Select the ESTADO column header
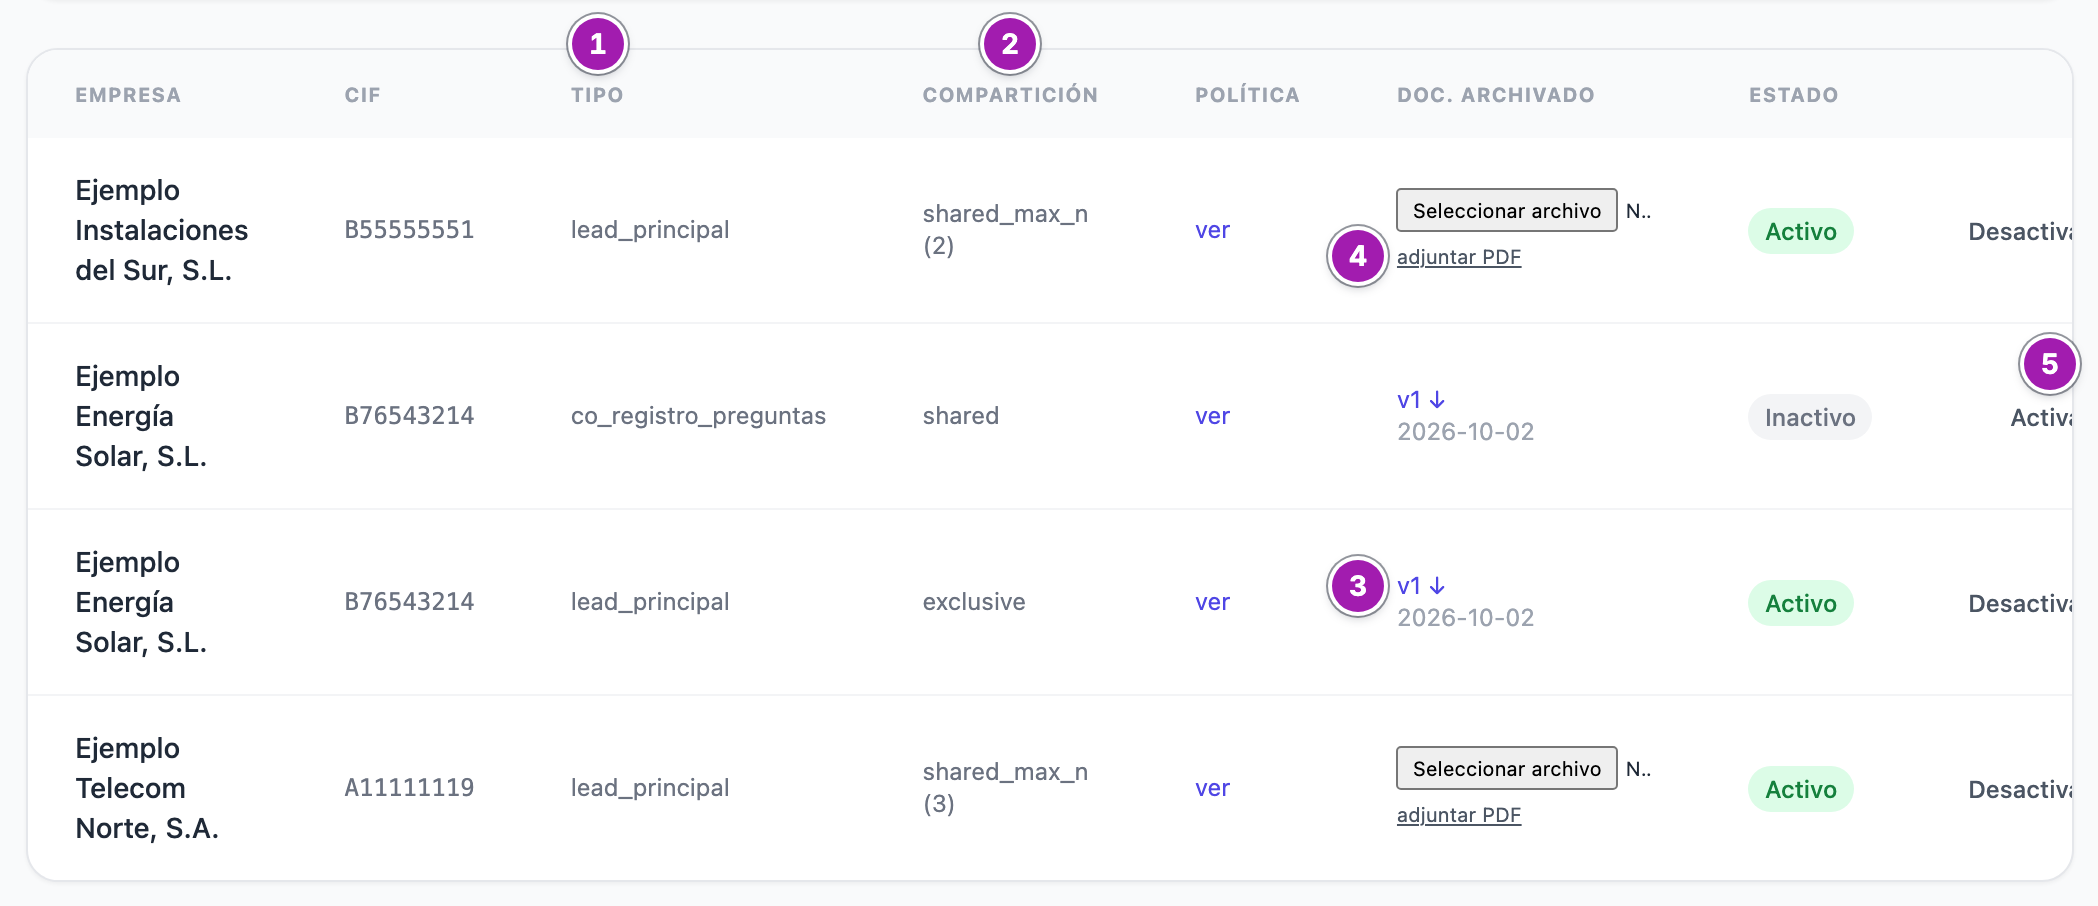The image size is (2098, 906). tap(1794, 95)
